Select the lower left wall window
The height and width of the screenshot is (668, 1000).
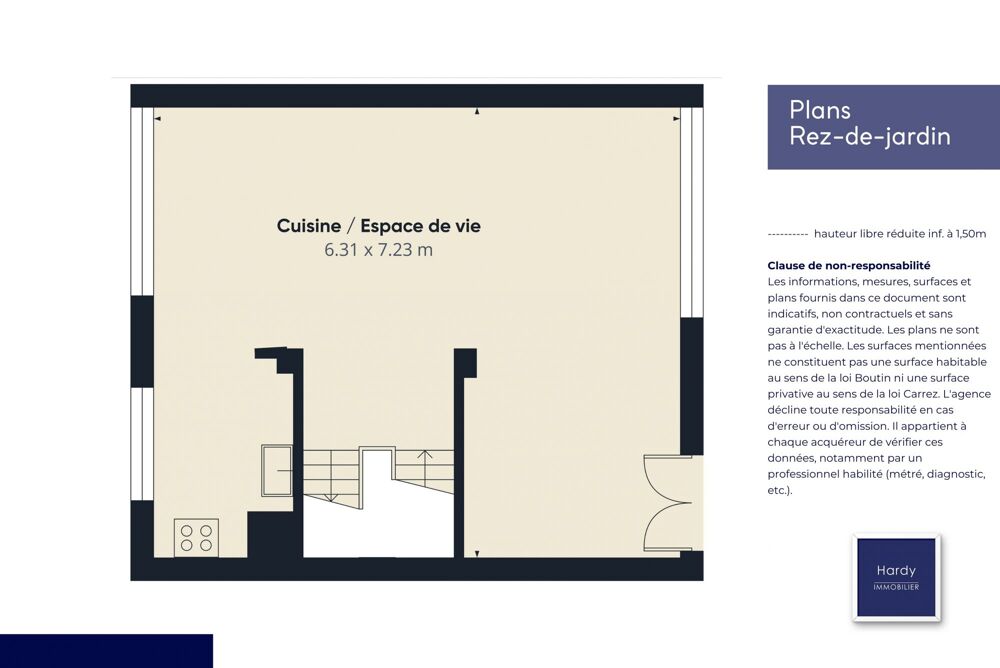point(142,443)
